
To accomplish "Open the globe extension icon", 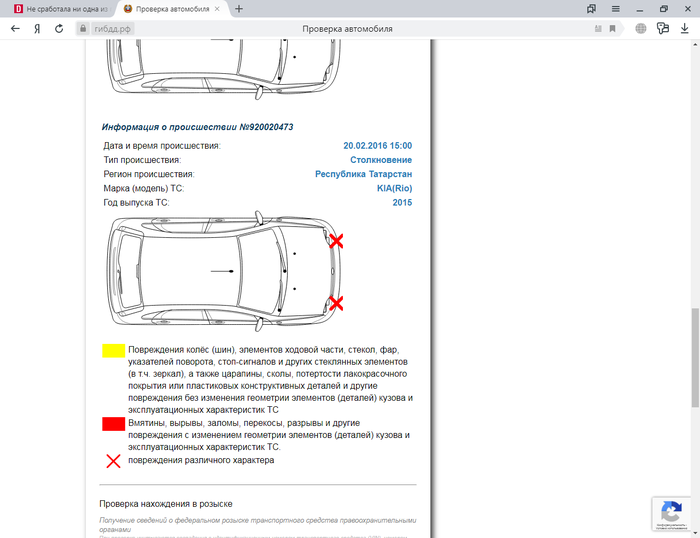I will click(x=641, y=29).
